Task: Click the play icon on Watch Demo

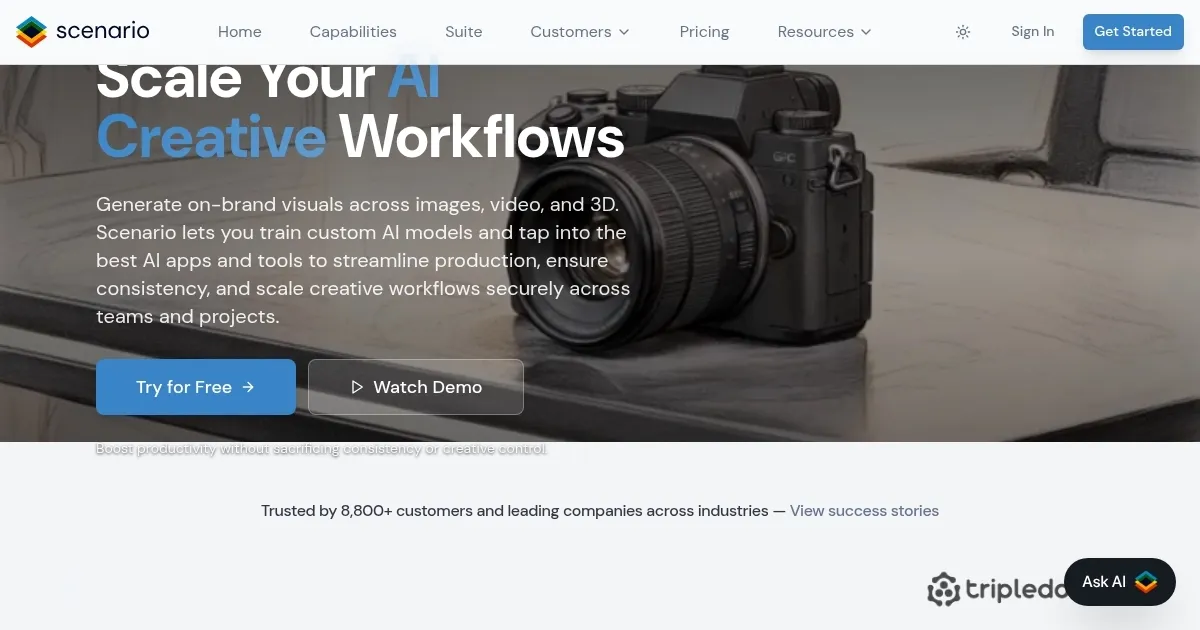Action: pos(357,387)
